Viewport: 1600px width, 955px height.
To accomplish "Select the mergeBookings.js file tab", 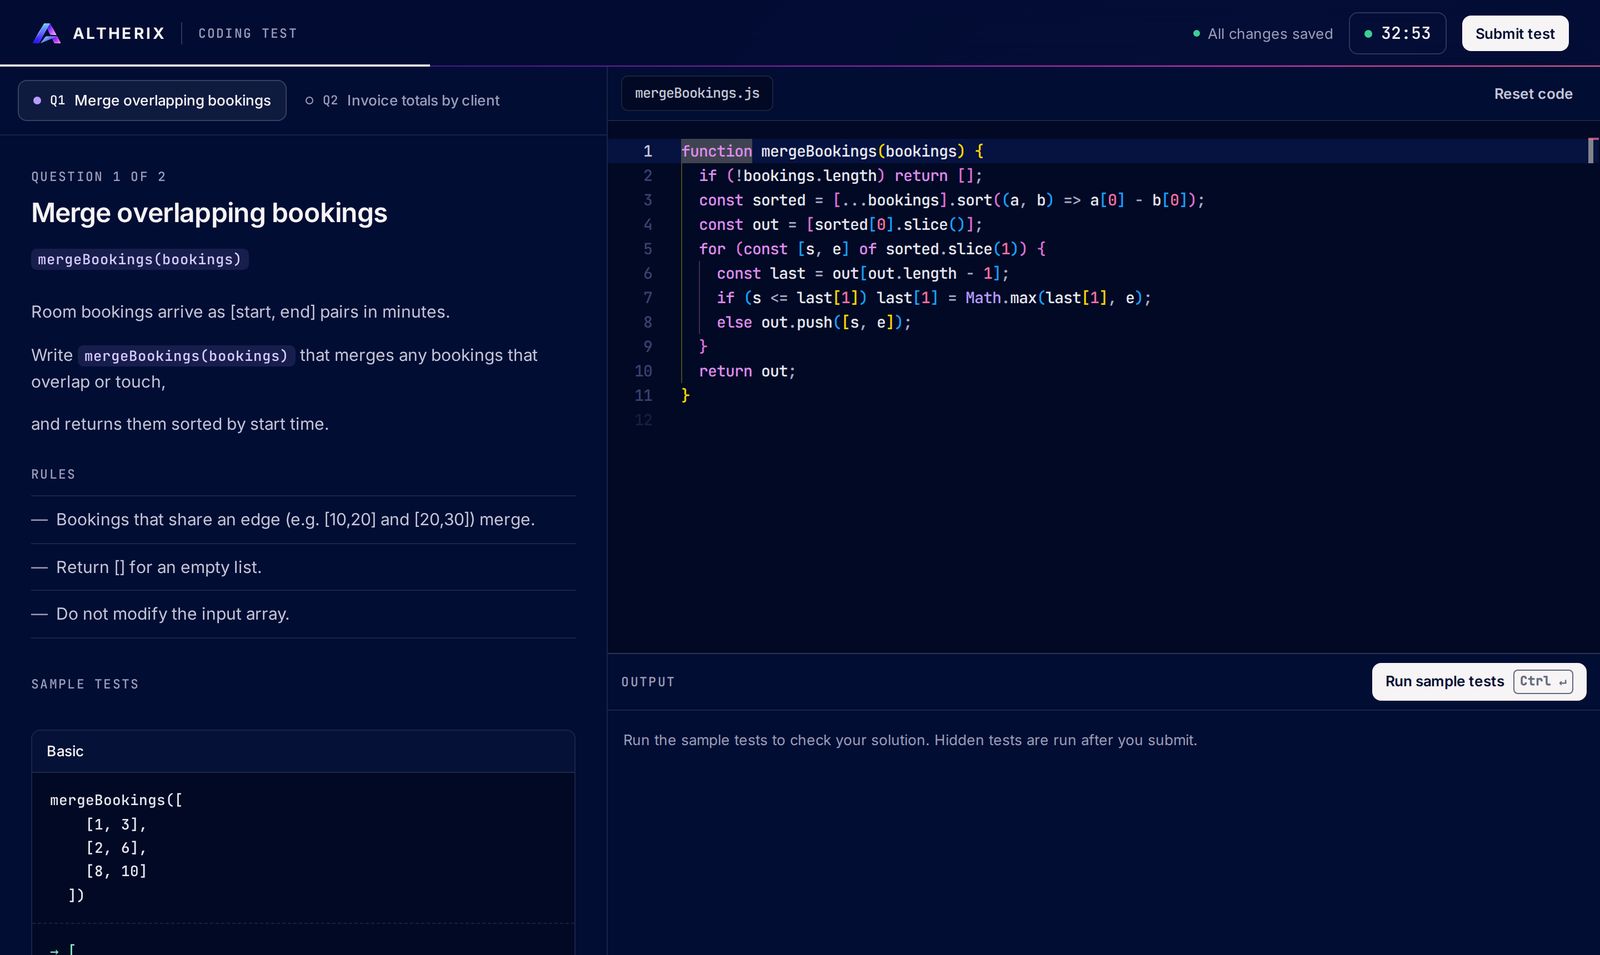I will click(x=697, y=93).
